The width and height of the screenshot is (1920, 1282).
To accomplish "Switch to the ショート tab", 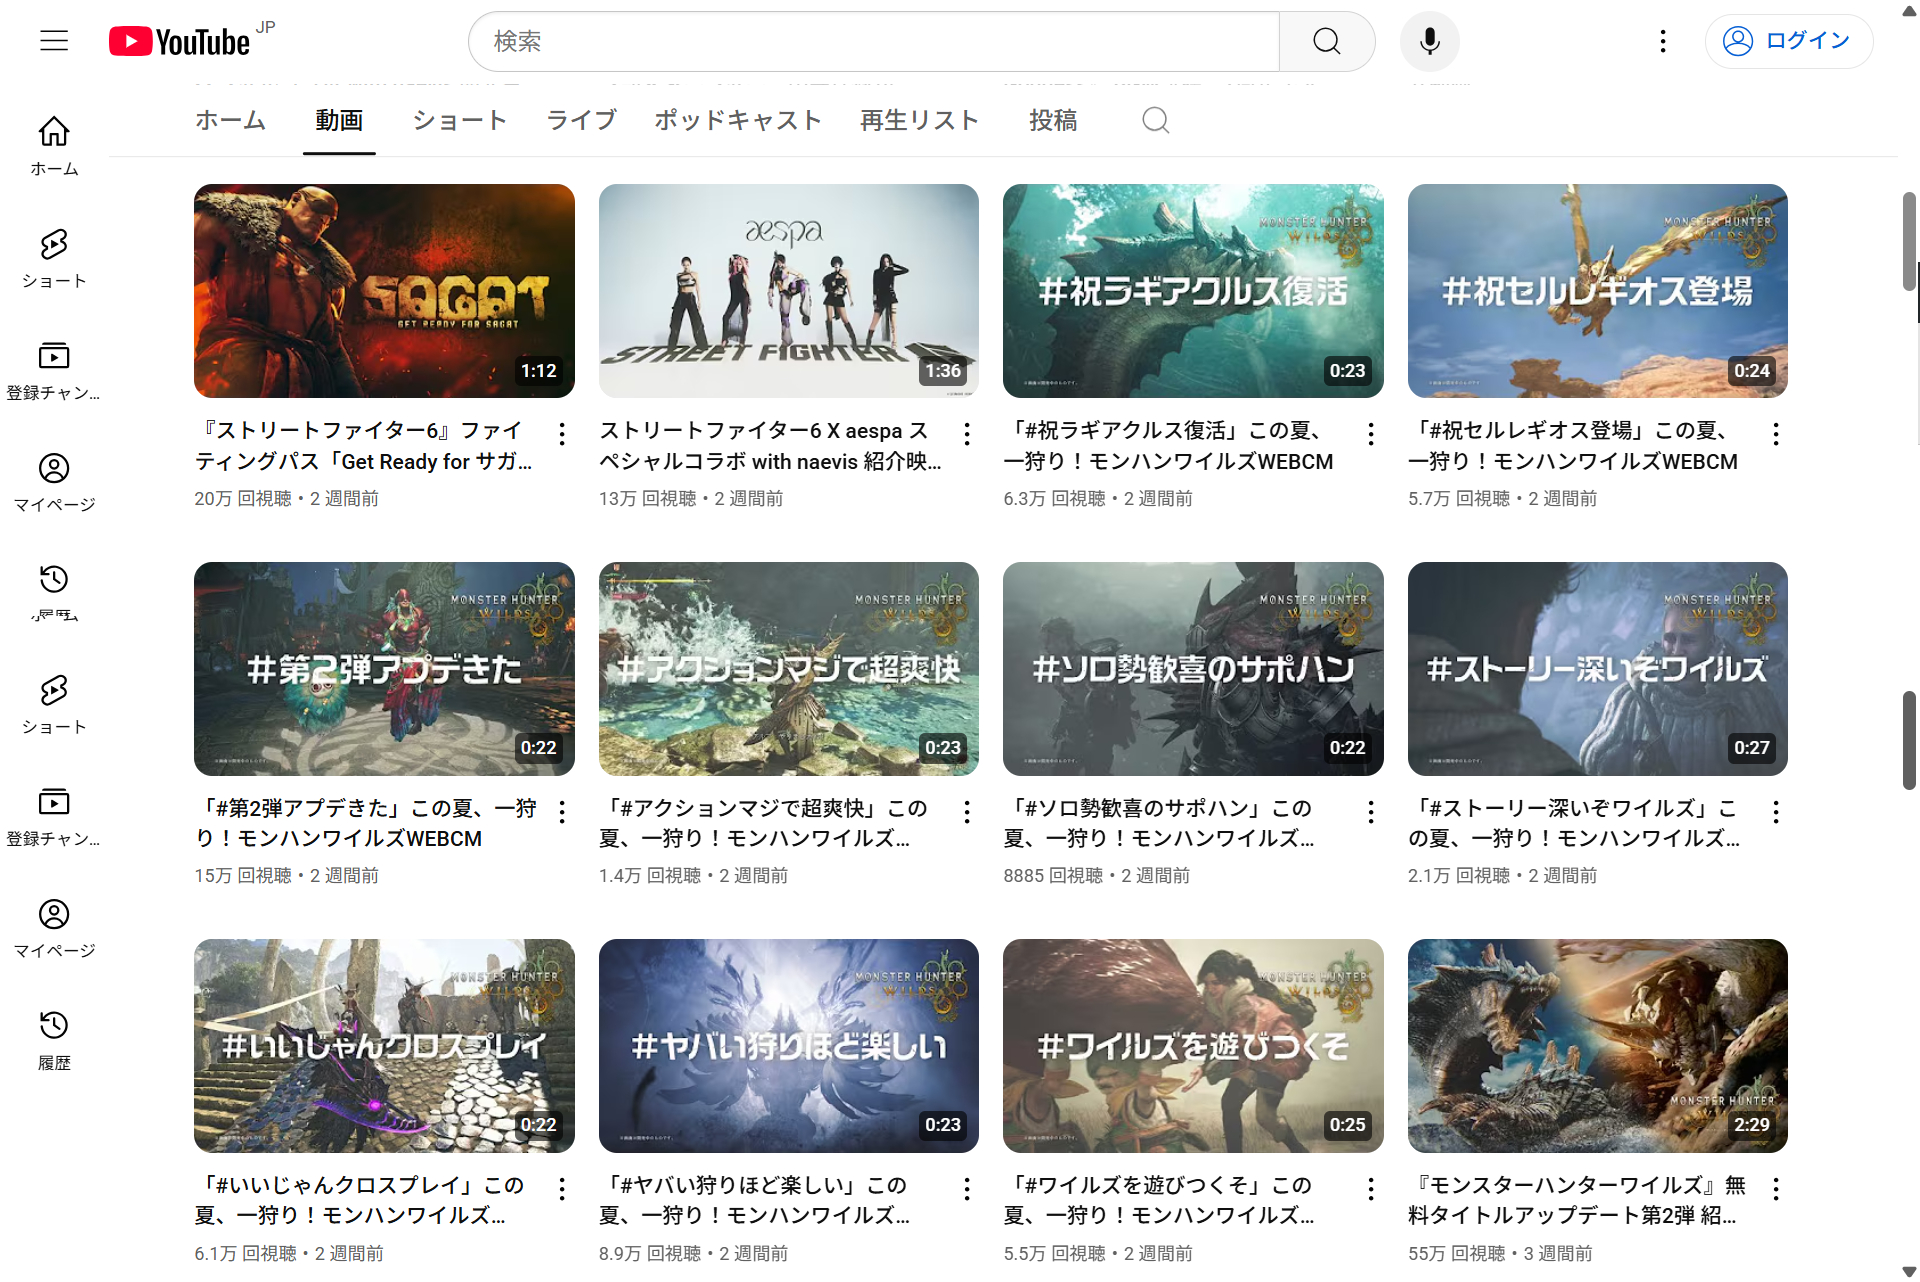I will click(x=459, y=121).
